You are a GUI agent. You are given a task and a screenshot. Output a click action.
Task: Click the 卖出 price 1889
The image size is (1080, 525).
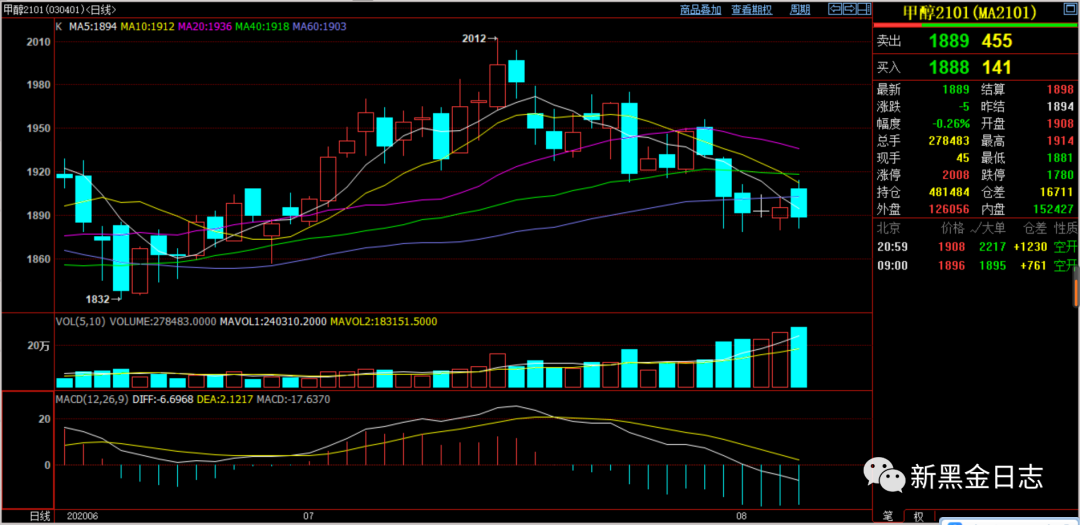(949, 41)
